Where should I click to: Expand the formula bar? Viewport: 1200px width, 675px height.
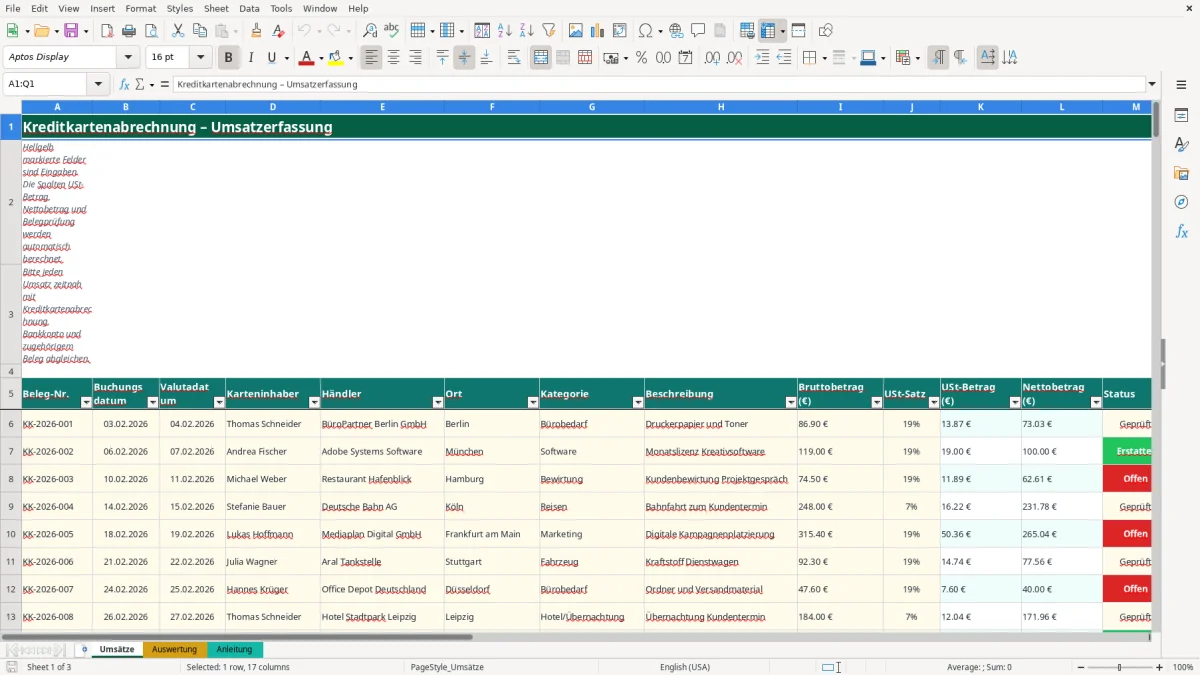point(1153,84)
